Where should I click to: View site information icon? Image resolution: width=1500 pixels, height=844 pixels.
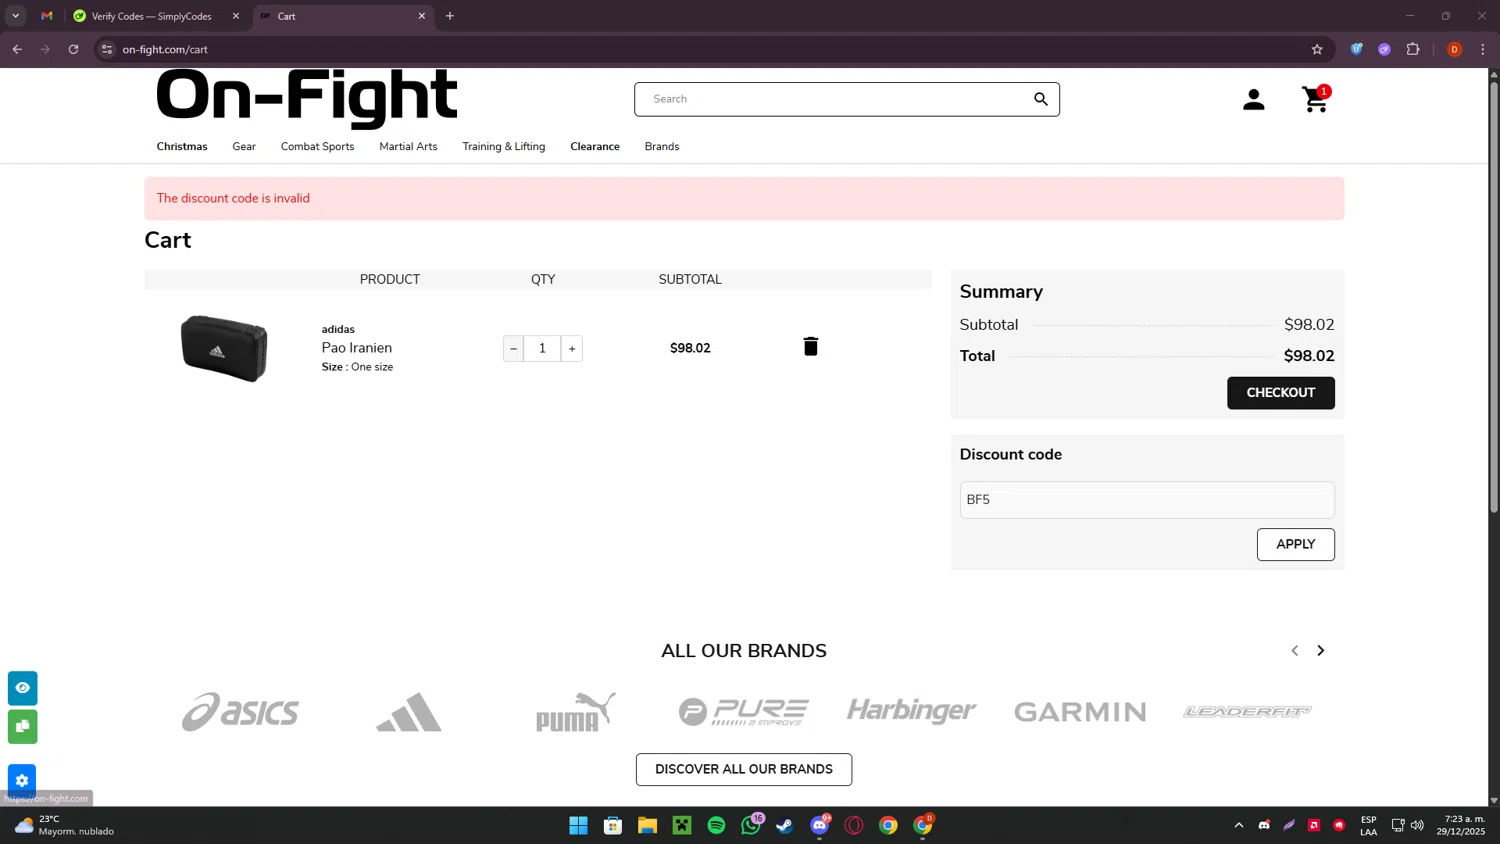tap(107, 49)
